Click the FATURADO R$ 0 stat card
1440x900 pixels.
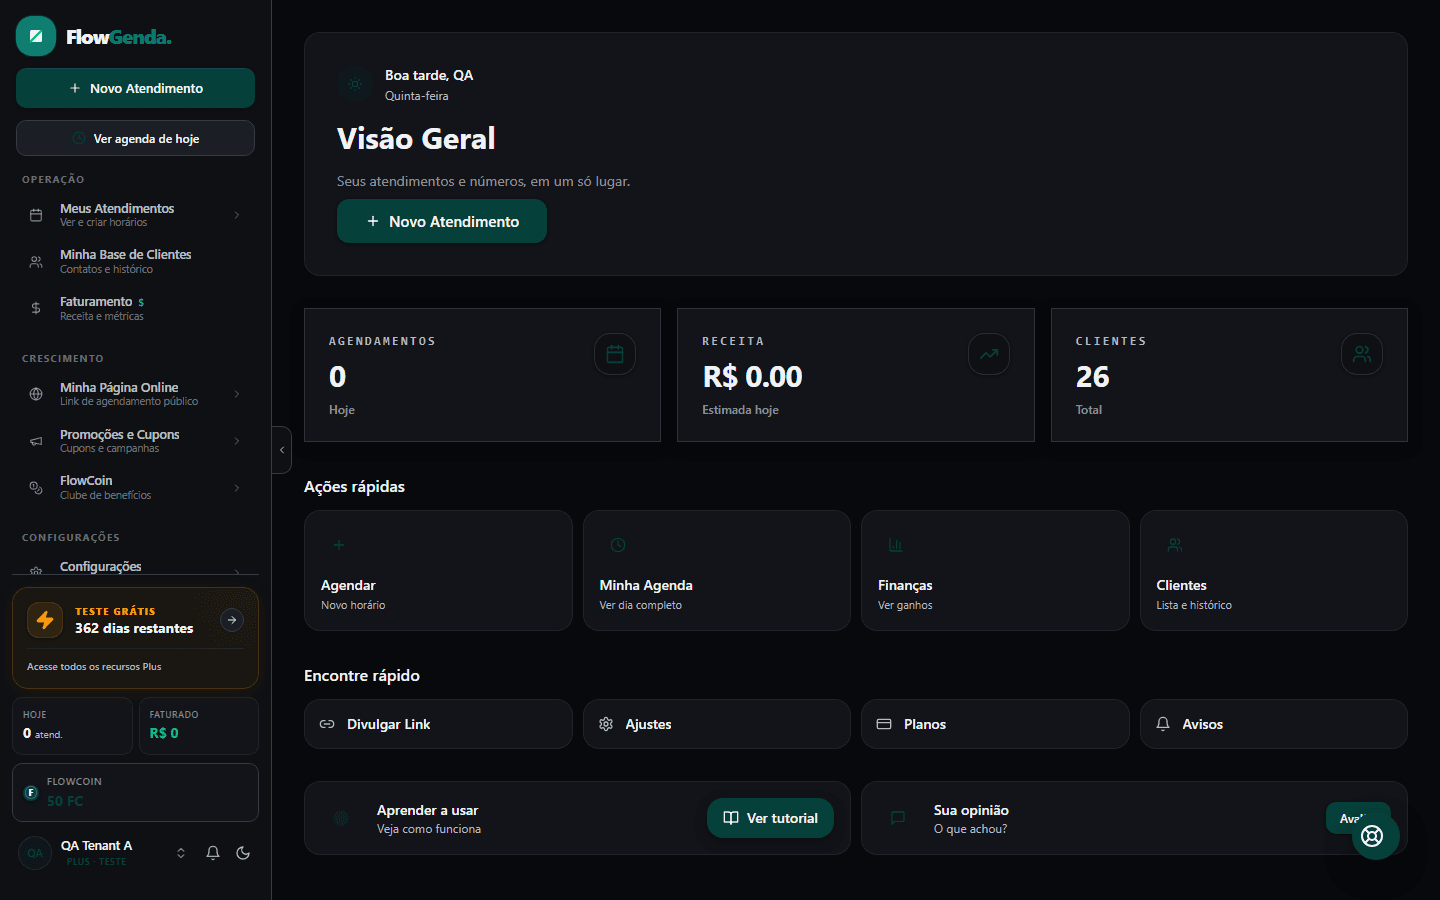(198, 726)
